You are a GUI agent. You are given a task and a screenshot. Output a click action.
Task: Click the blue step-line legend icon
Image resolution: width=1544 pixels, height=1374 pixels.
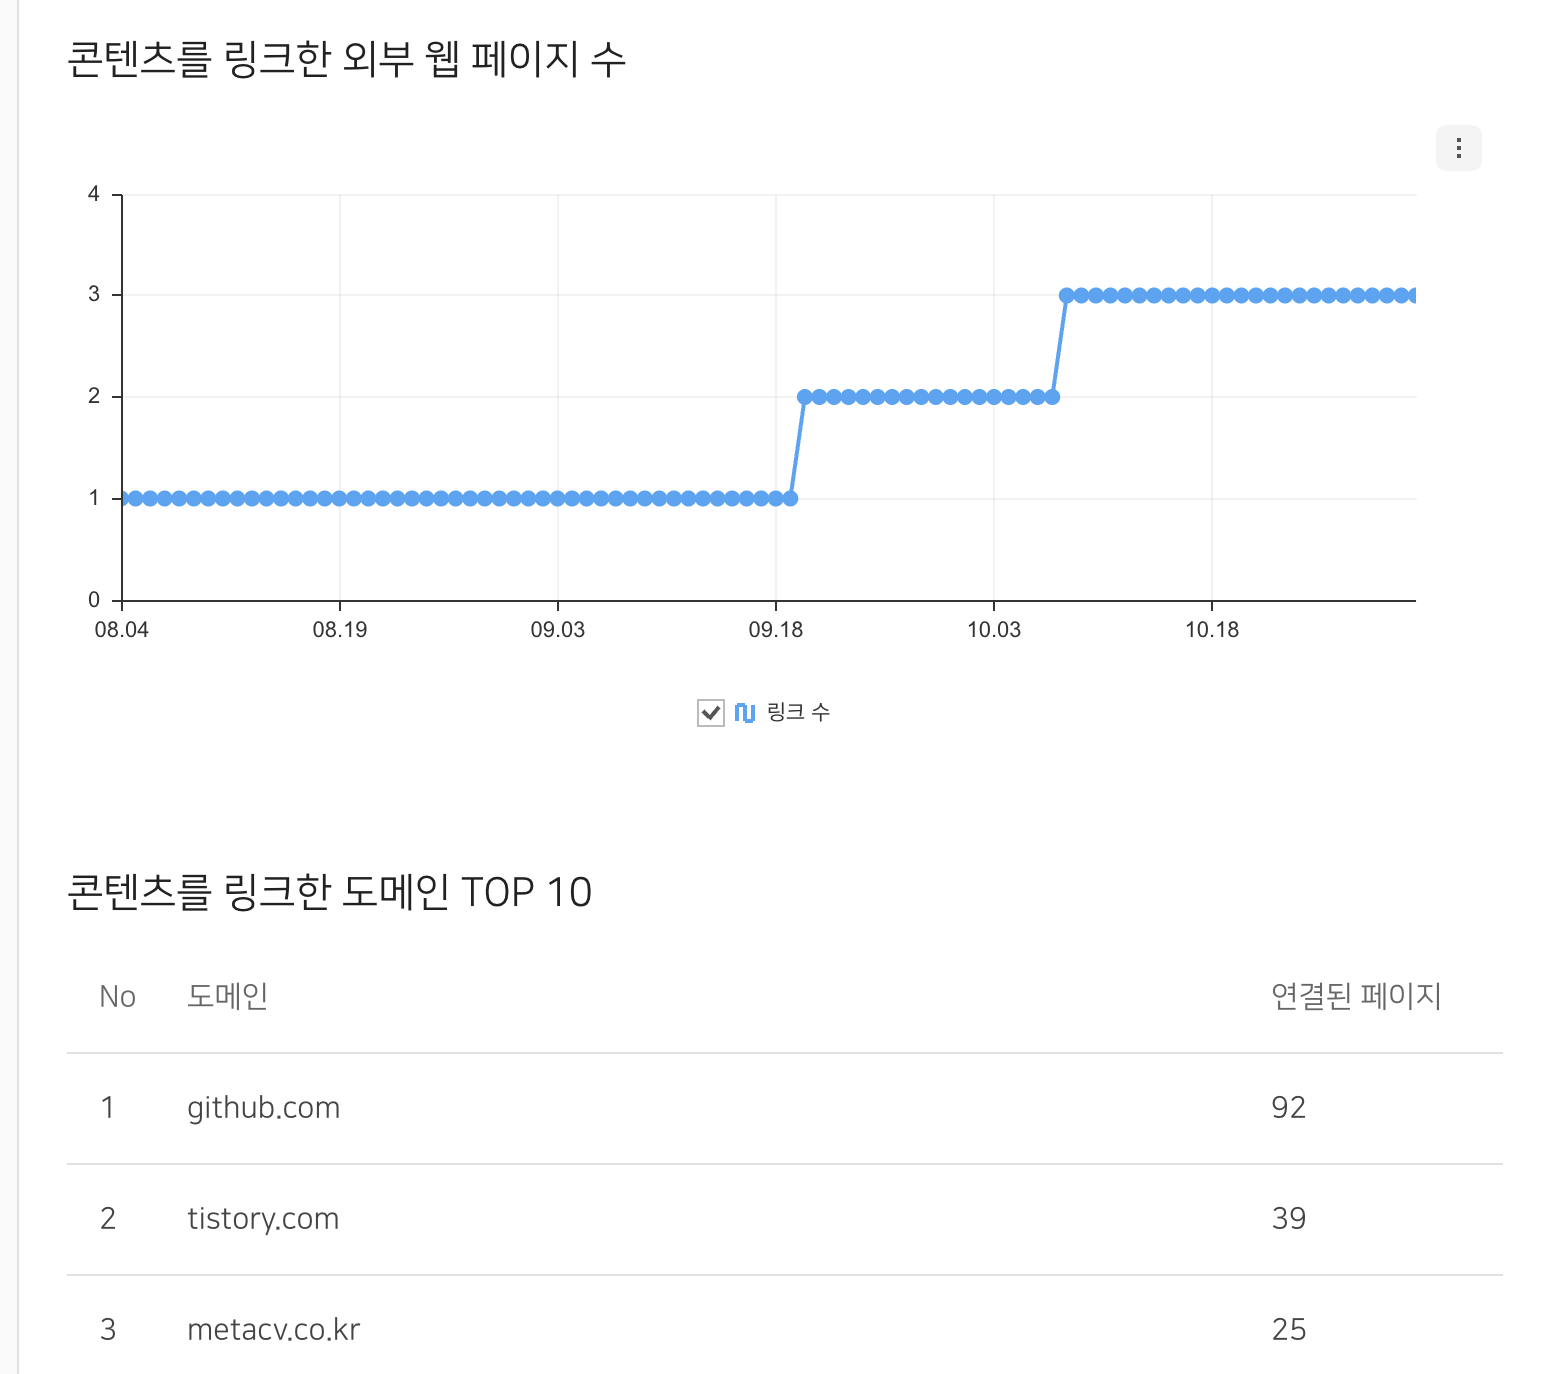(744, 713)
